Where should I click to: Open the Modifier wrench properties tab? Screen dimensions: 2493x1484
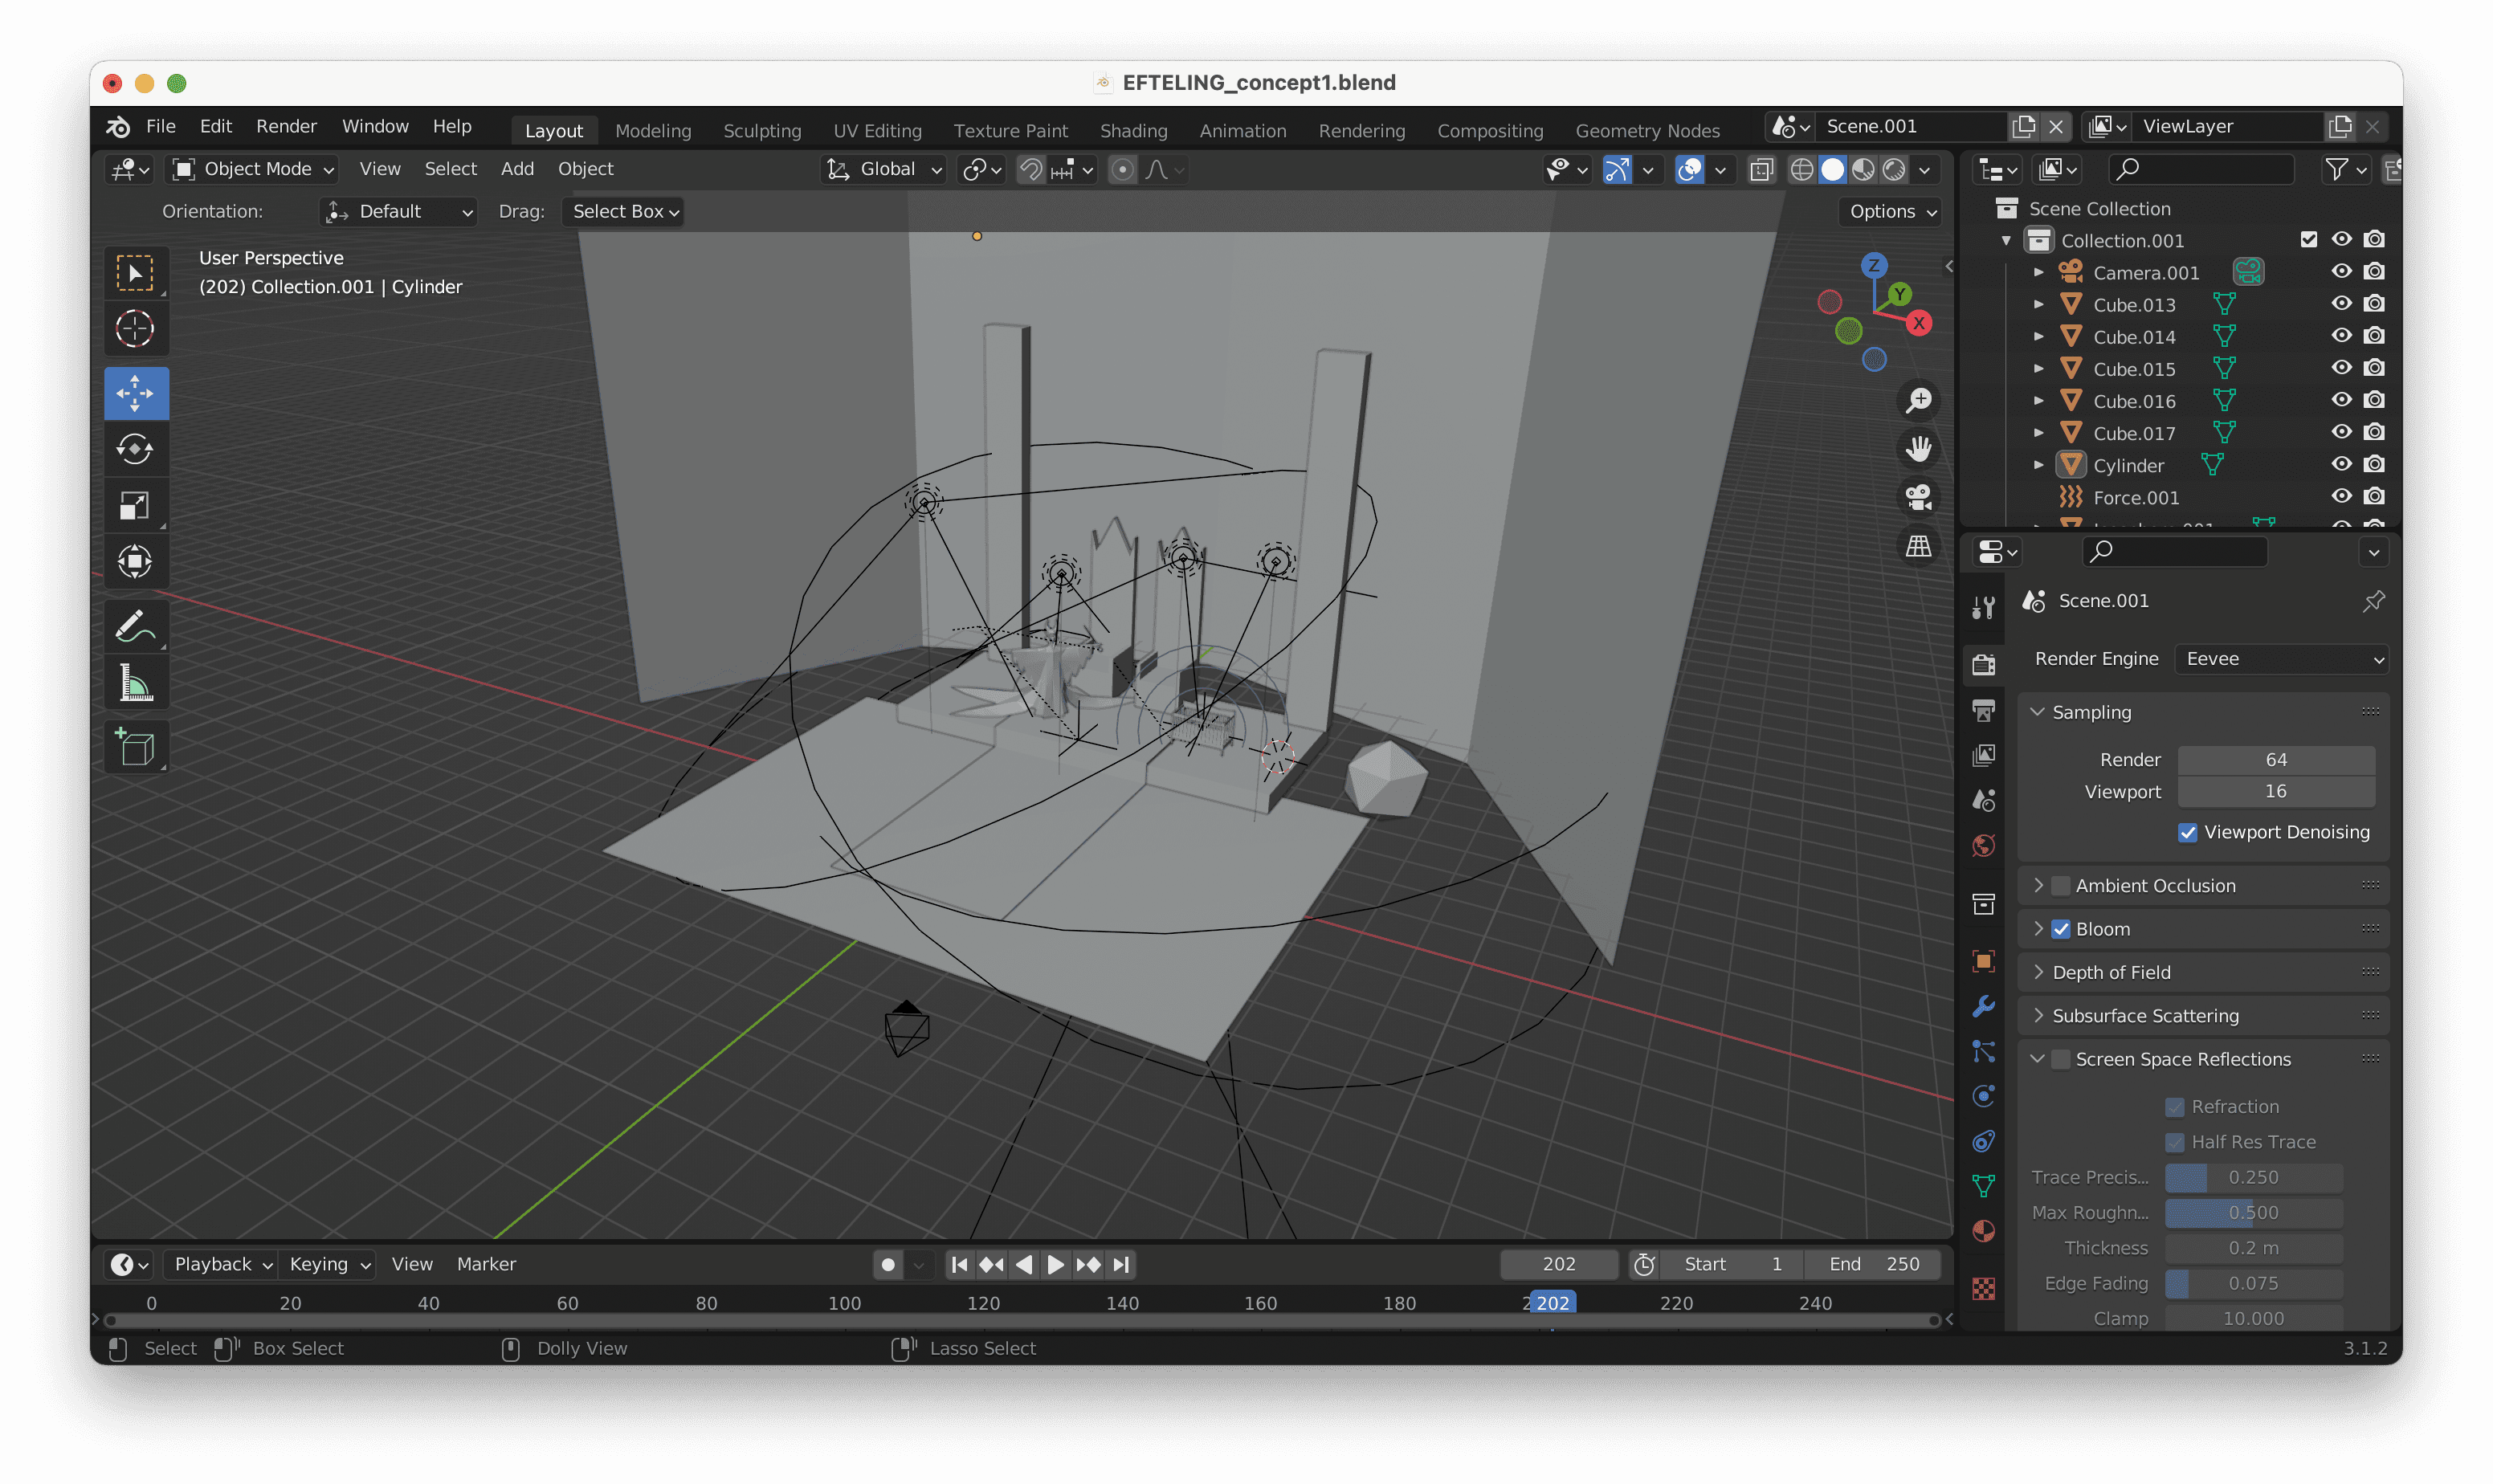pyautogui.click(x=1984, y=1006)
